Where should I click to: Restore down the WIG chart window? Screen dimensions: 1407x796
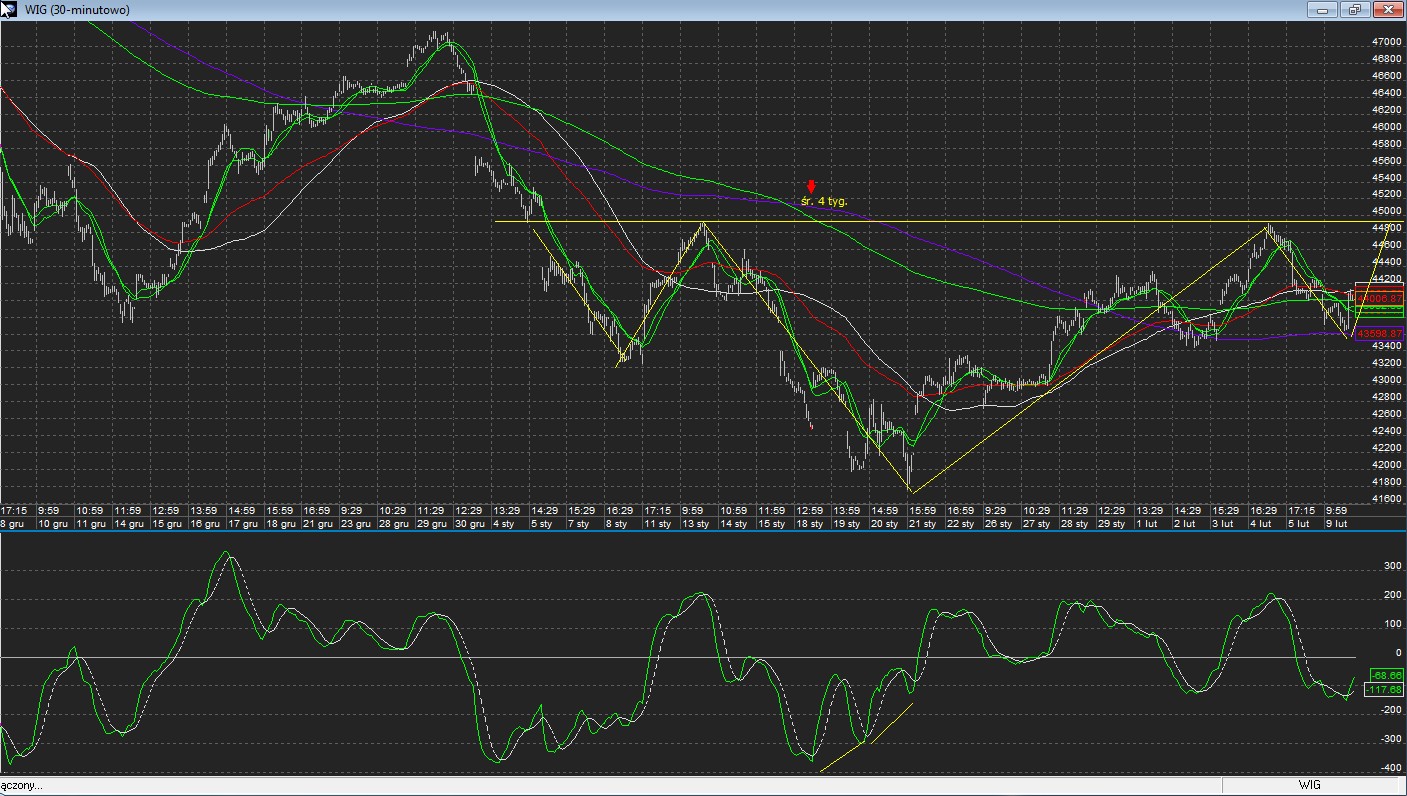click(1355, 10)
